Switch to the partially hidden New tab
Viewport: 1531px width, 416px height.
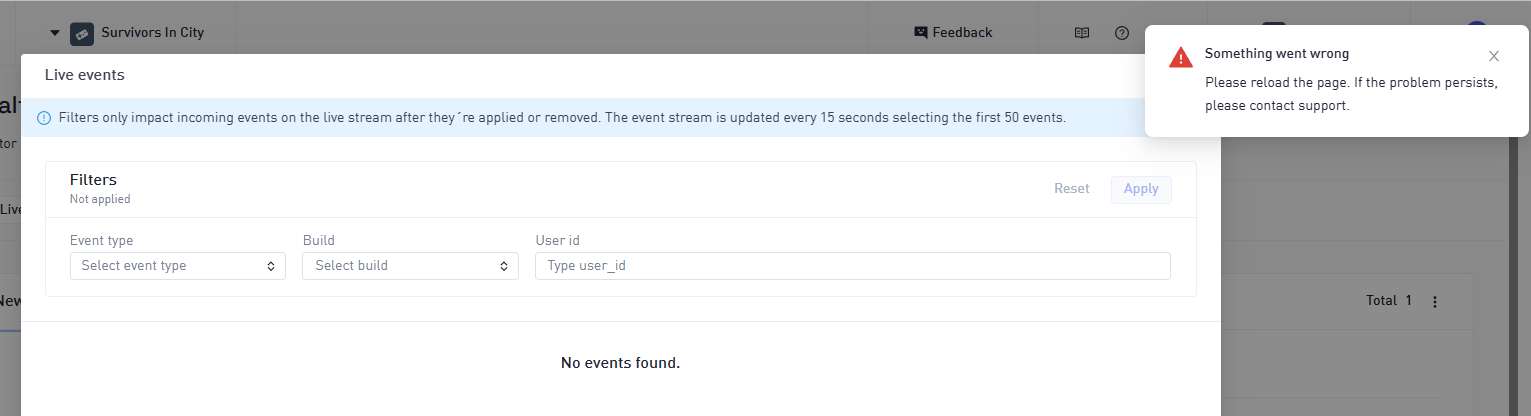pos(10,301)
